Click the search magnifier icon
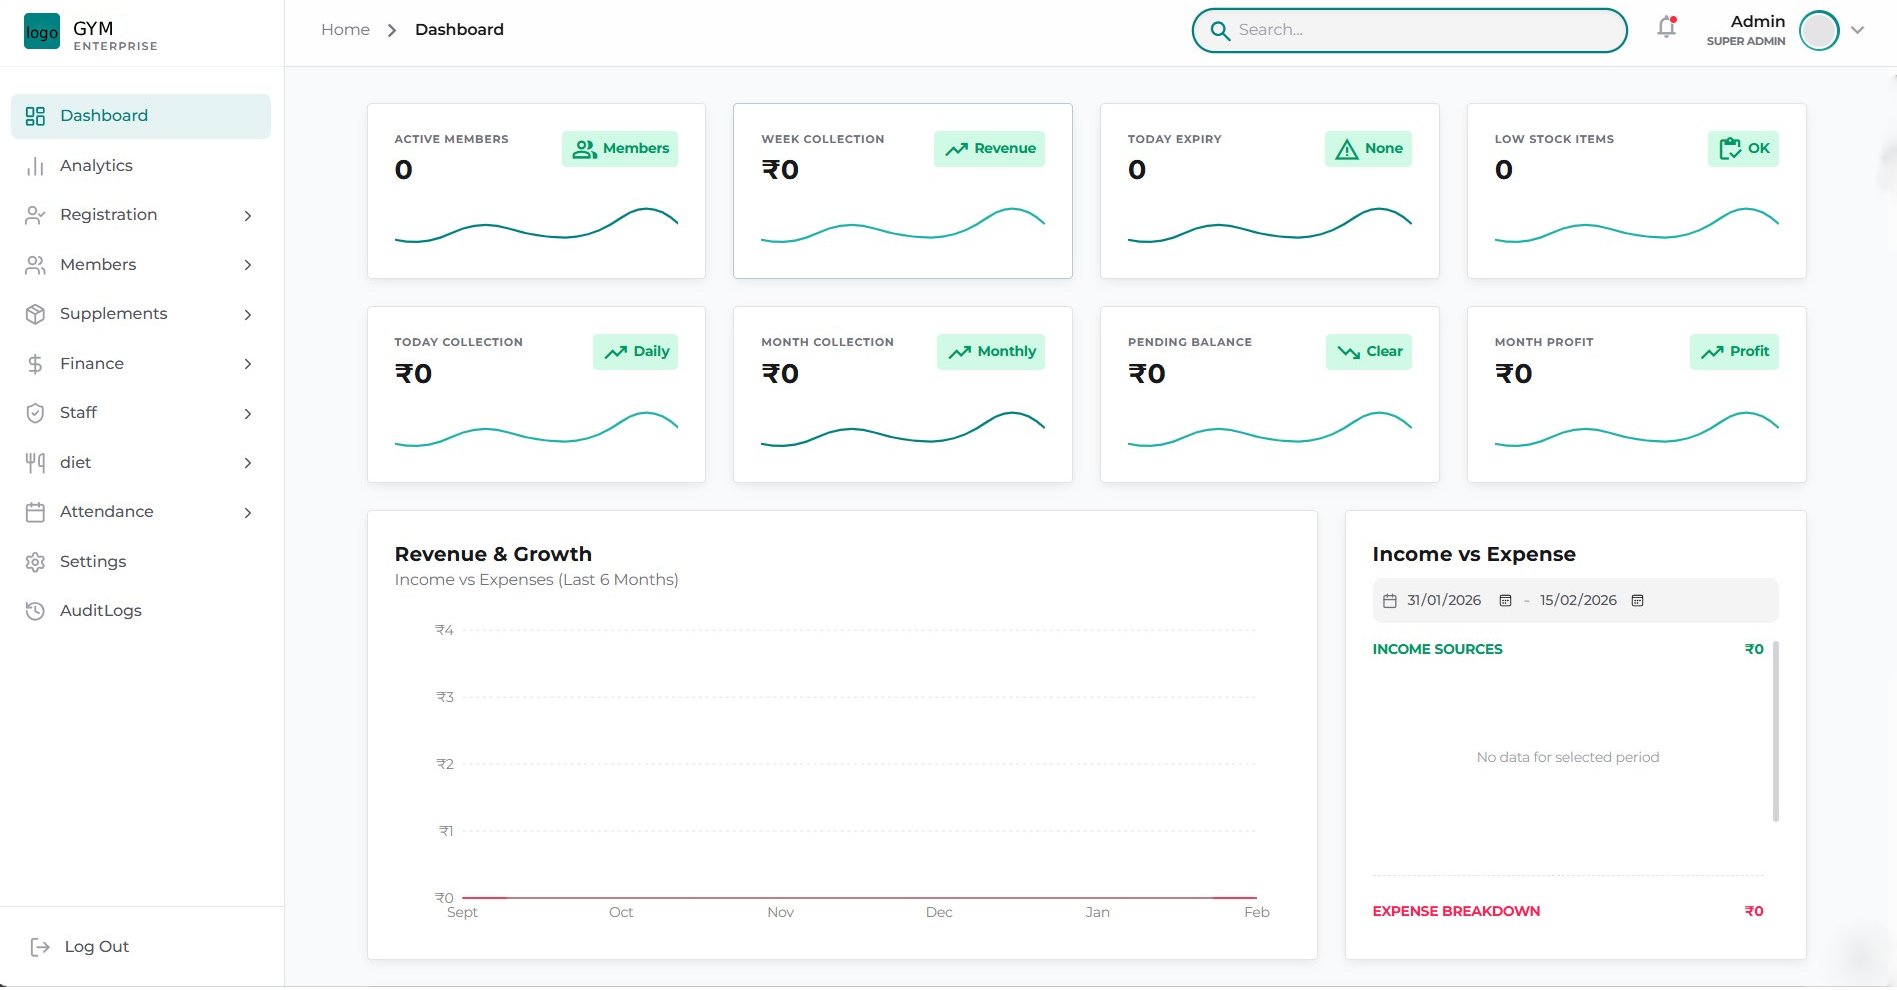The height and width of the screenshot is (990, 1897). [1220, 30]
